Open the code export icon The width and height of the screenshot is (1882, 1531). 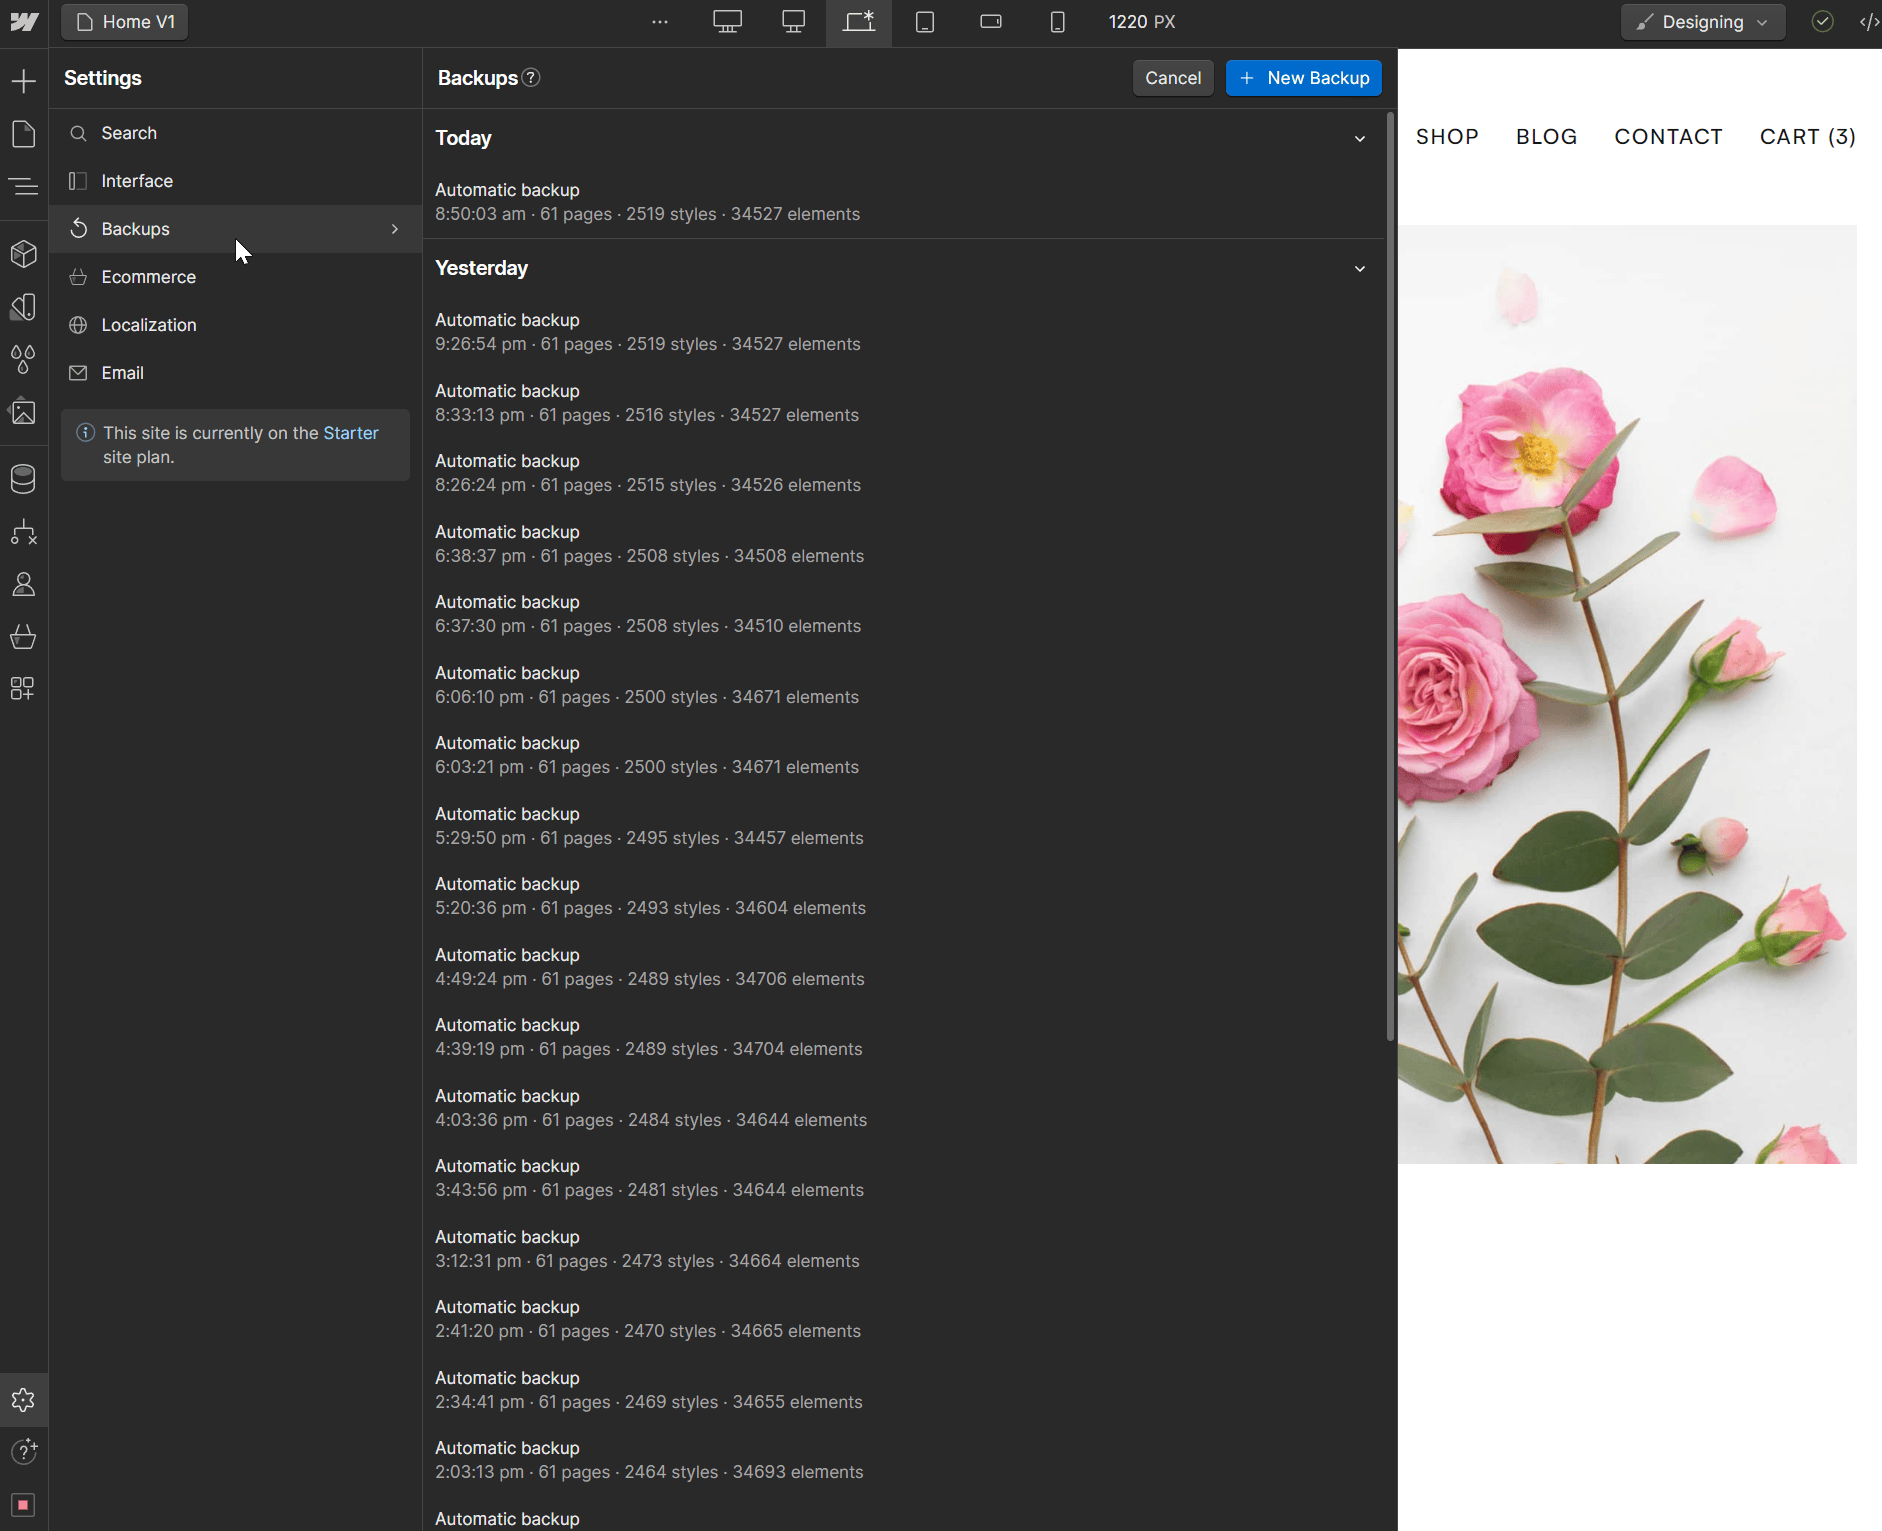1868,22
